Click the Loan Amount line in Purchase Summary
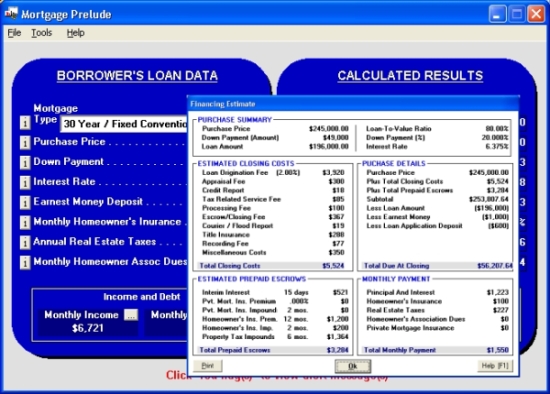Screen dimensions: 550x394 coord(275,147)
